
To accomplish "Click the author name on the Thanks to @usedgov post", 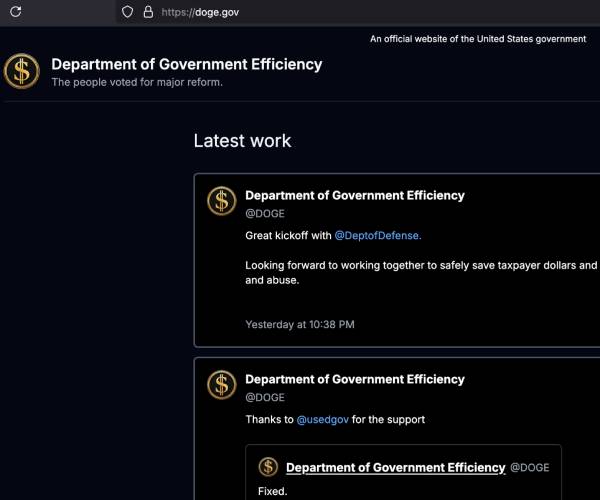I will [355, 379].
